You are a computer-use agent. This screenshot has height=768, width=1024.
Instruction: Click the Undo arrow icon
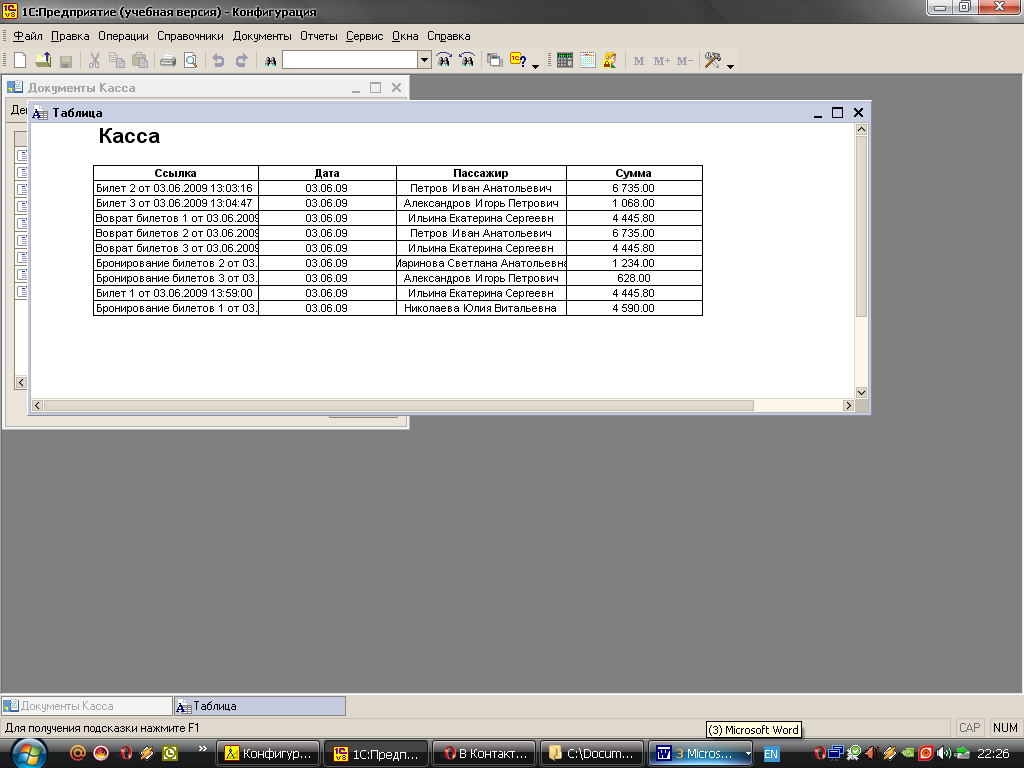point(218,61)
